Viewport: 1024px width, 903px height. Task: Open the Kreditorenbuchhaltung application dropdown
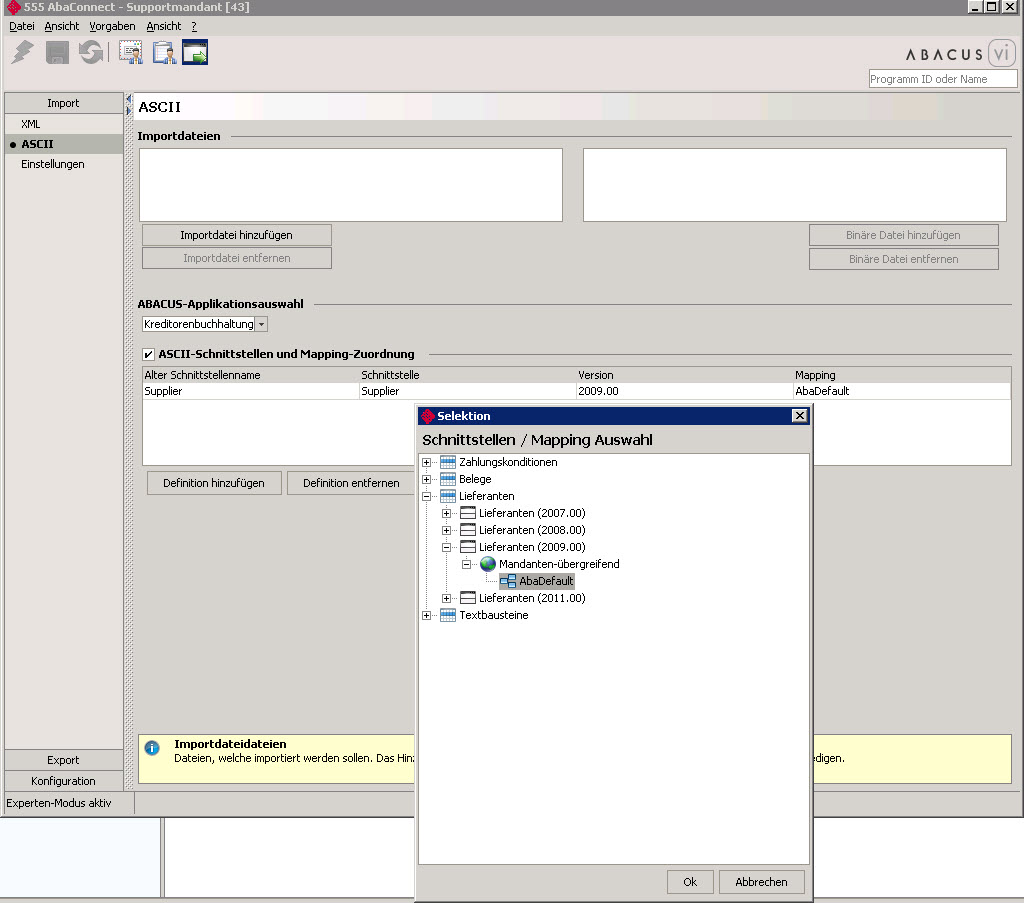click(261, 324)
